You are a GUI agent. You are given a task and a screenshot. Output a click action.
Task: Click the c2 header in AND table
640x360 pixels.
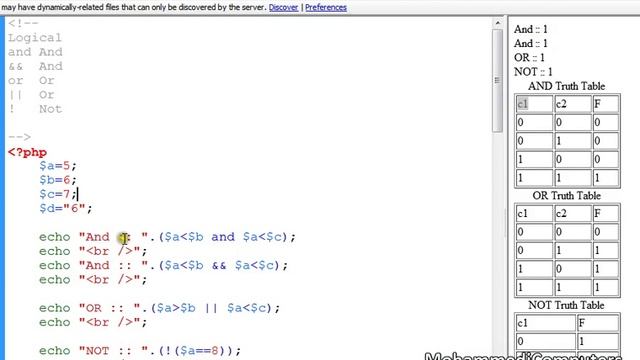573,104
